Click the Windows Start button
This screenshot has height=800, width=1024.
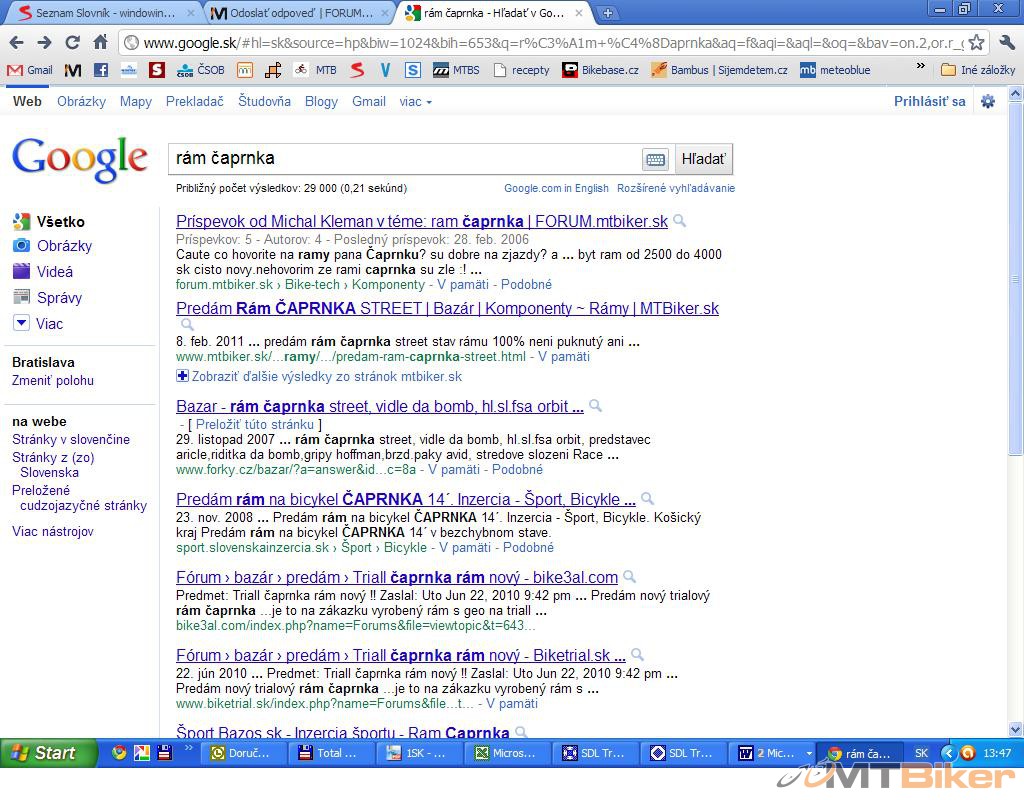point(45,753)
